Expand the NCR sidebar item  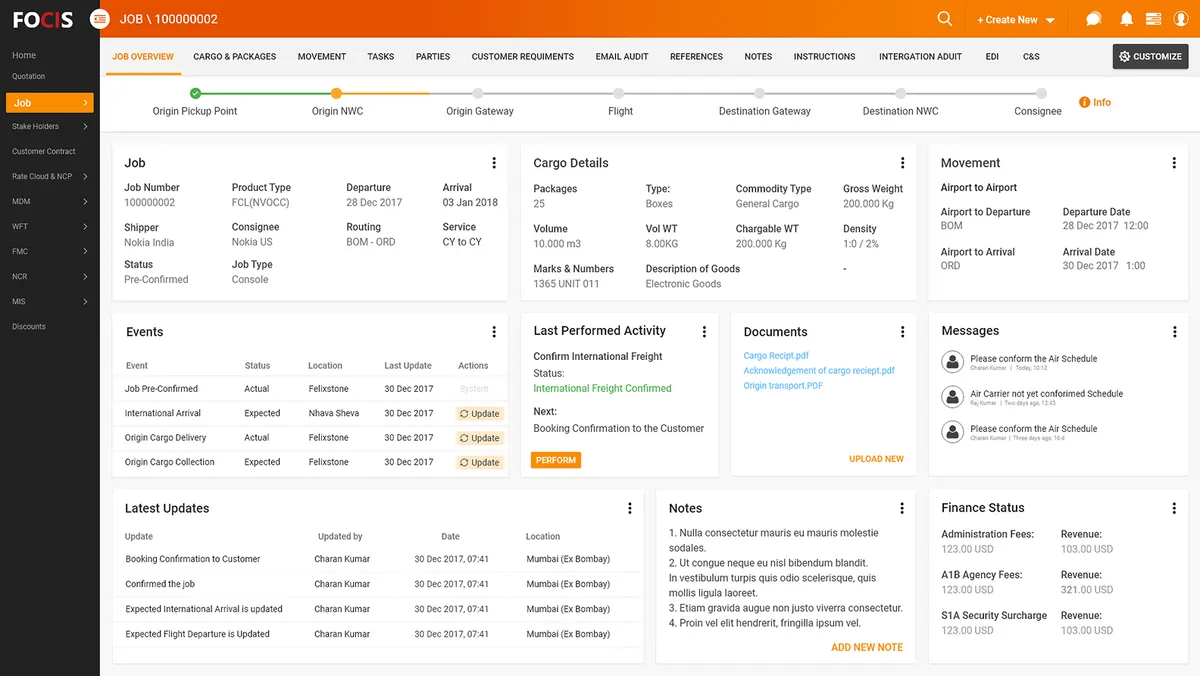tap(49, 277)
